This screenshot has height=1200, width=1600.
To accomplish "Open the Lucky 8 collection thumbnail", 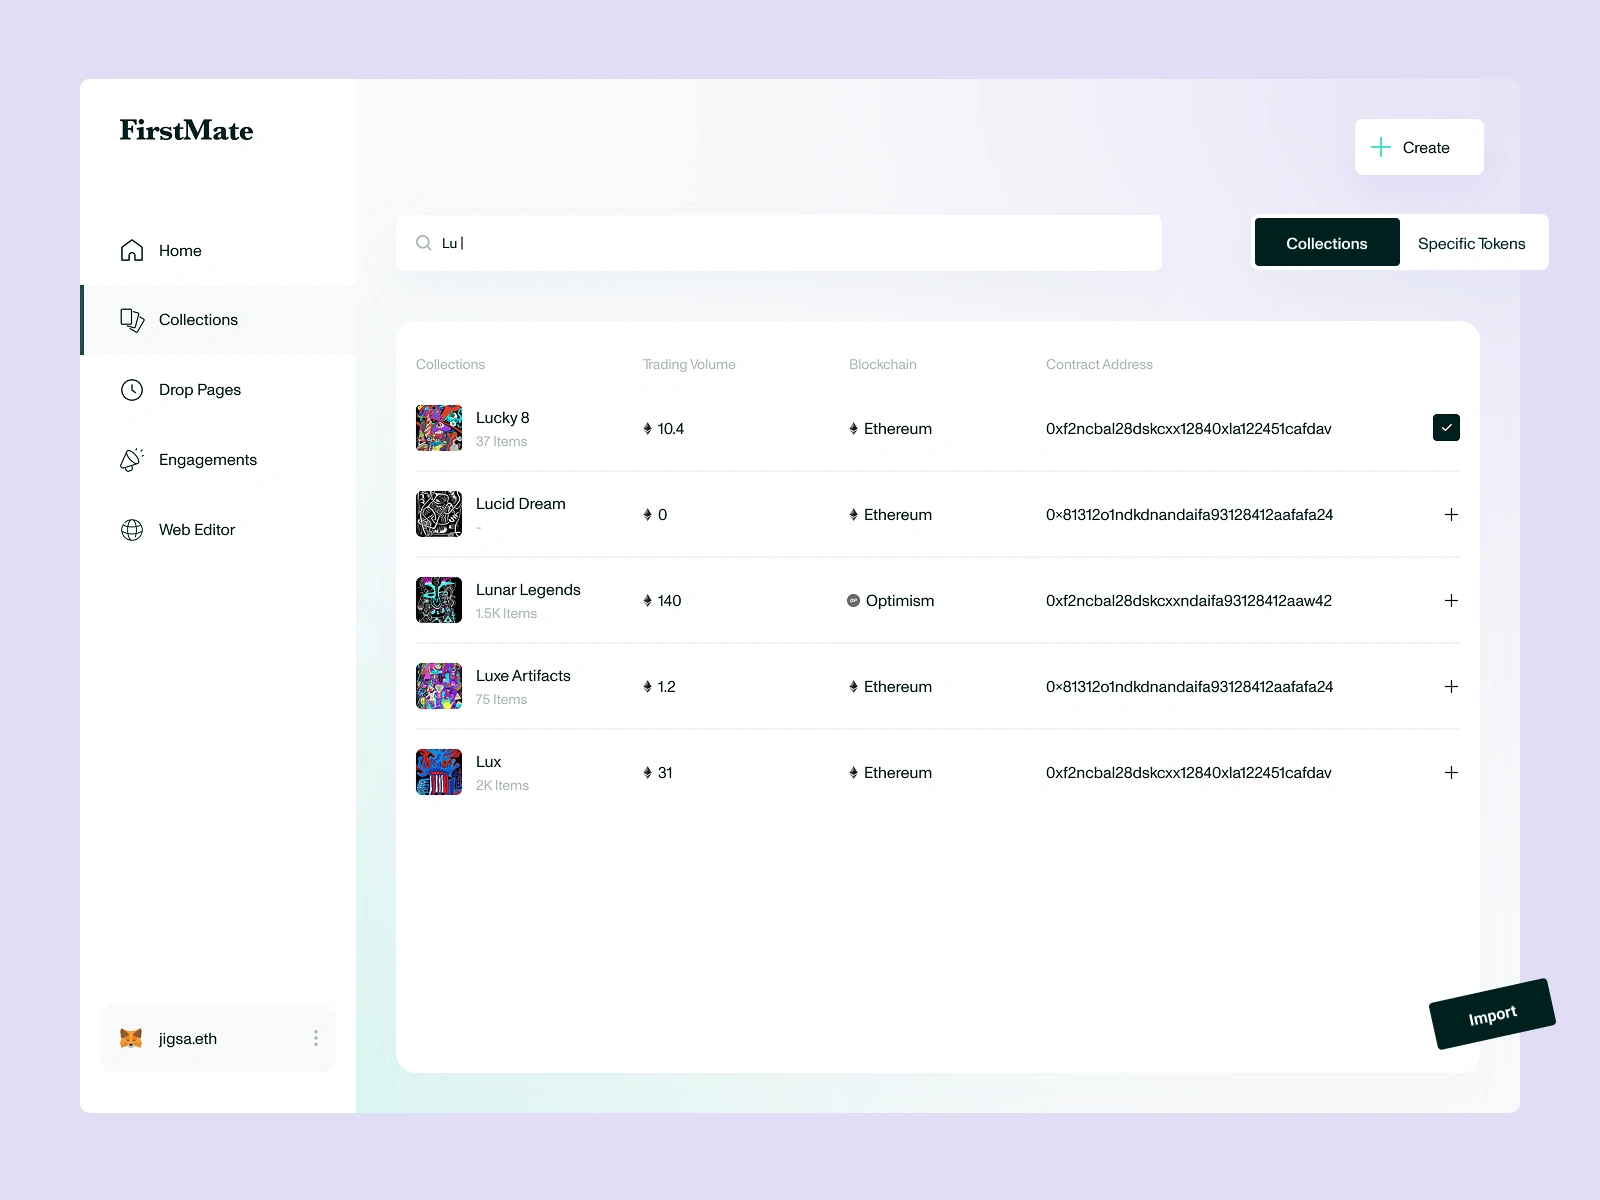I will tap(439, 428).
